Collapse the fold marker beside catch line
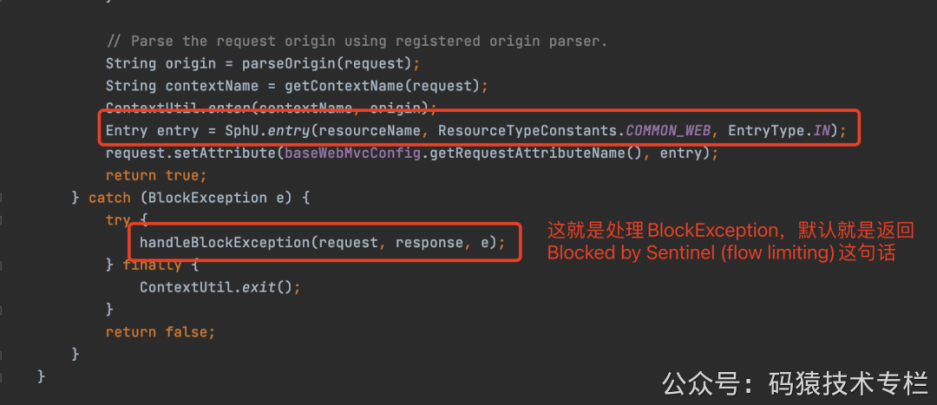The width and height of the screenshot is (937, 405). (2, 198)
